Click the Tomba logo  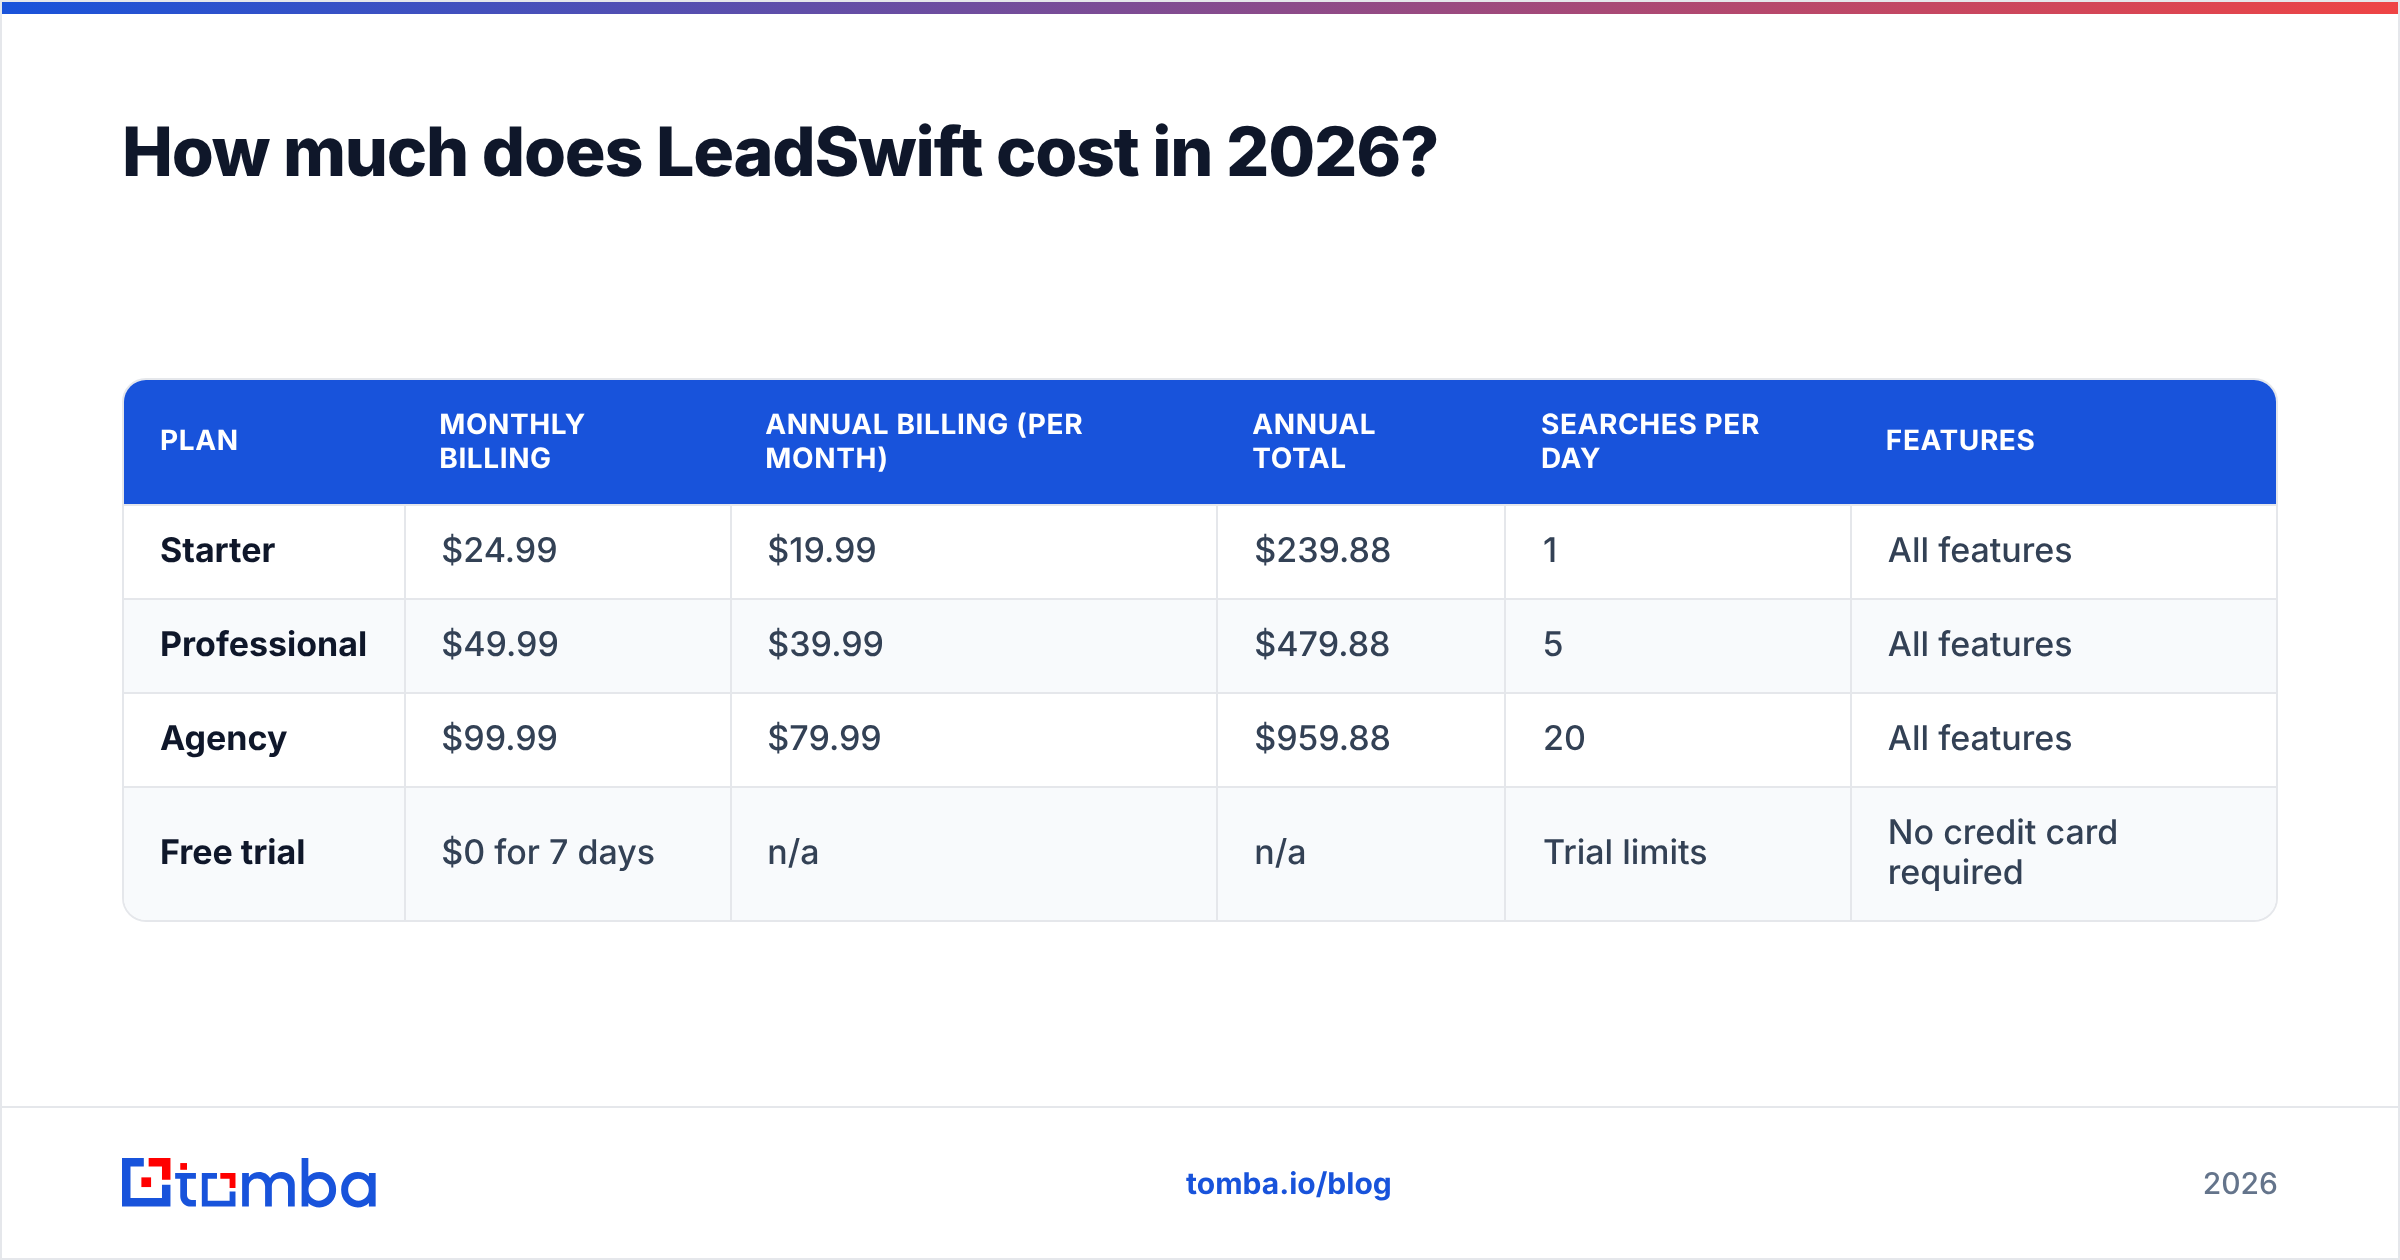pos(249,1183)
